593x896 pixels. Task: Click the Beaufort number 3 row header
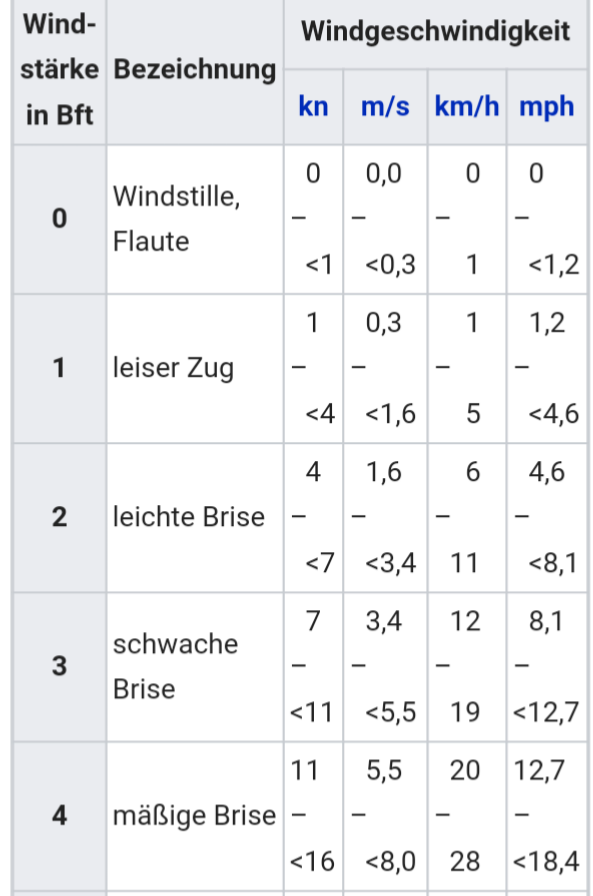point(59,666)
